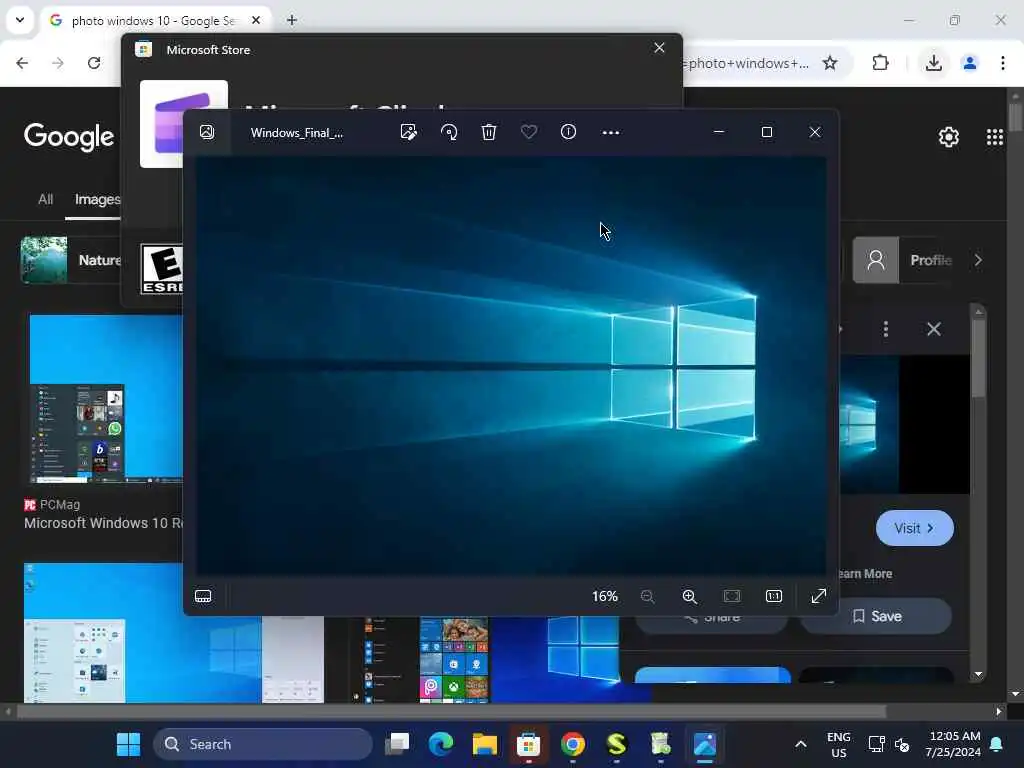The width and height of the screenshot is (1024, 768).
Task: Open the ENG US language switcher
Action: pos(839,744)
